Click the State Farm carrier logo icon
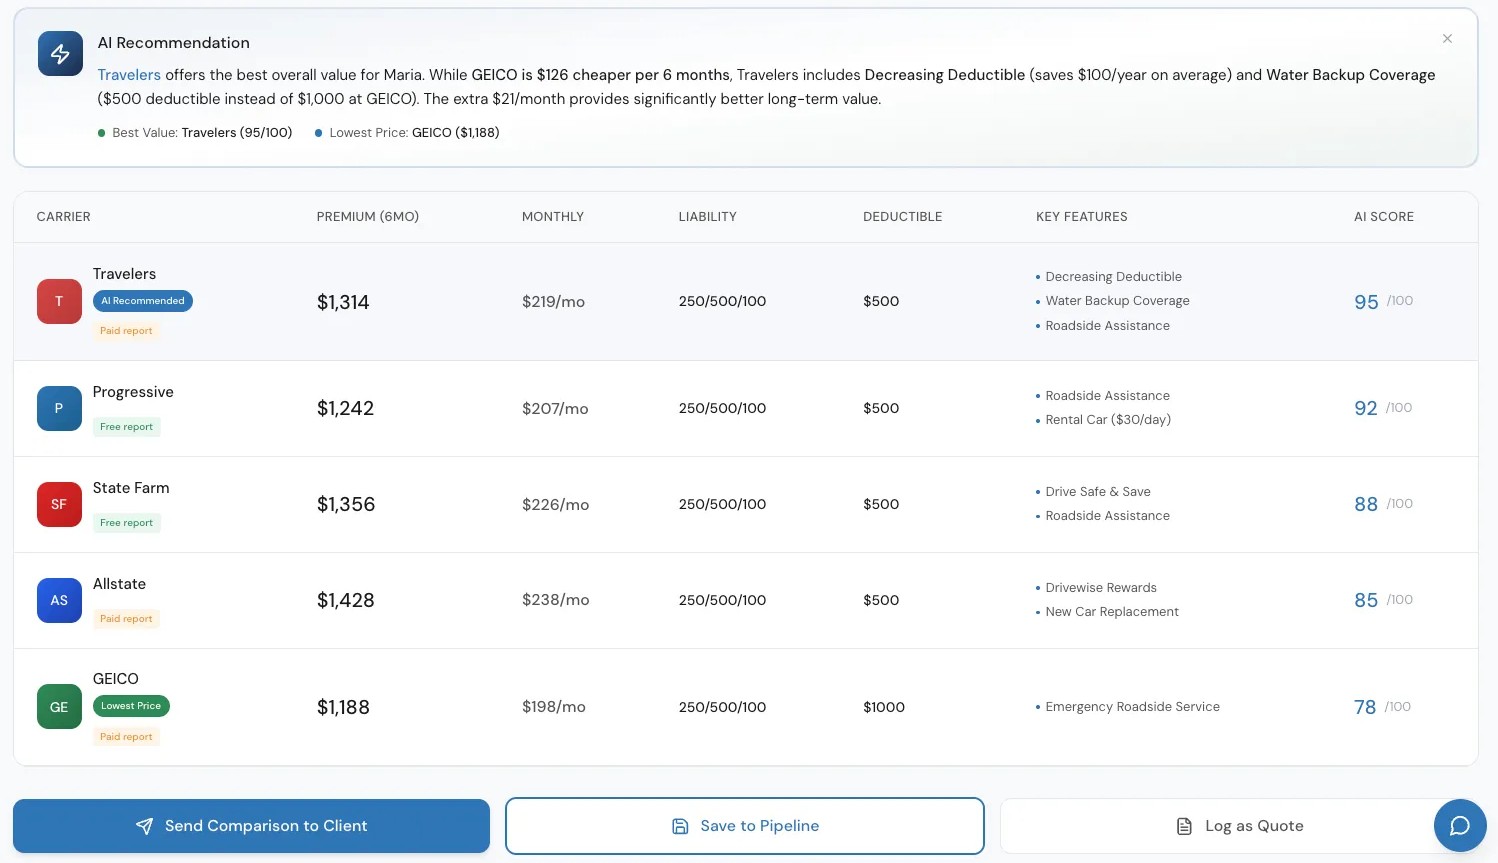The image size is (1498, 863). click(x=59, y=504)
